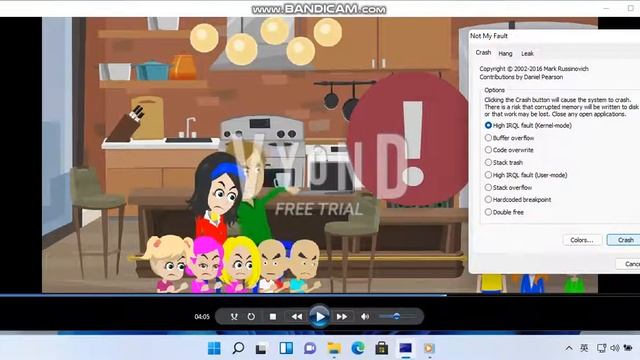This screenshot has width=640, height=360.
Task: Open the system tray volume icon
Action: [x=615, y=348]
